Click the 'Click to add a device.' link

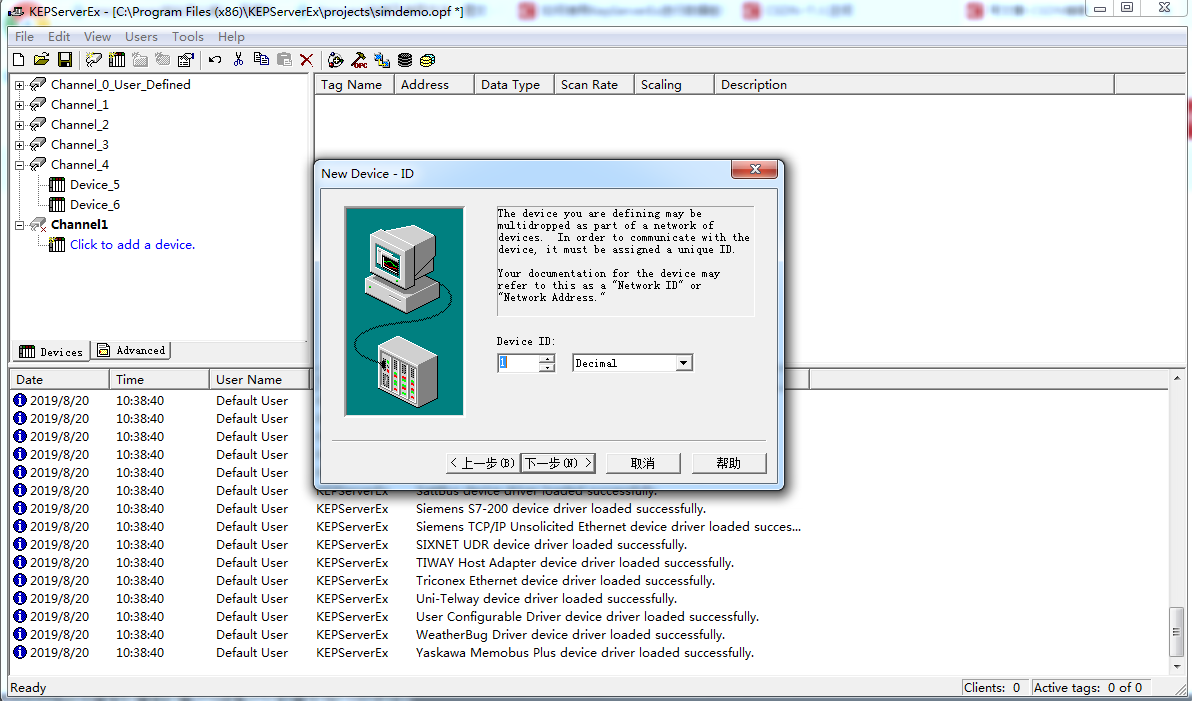(x=132, y=244)
